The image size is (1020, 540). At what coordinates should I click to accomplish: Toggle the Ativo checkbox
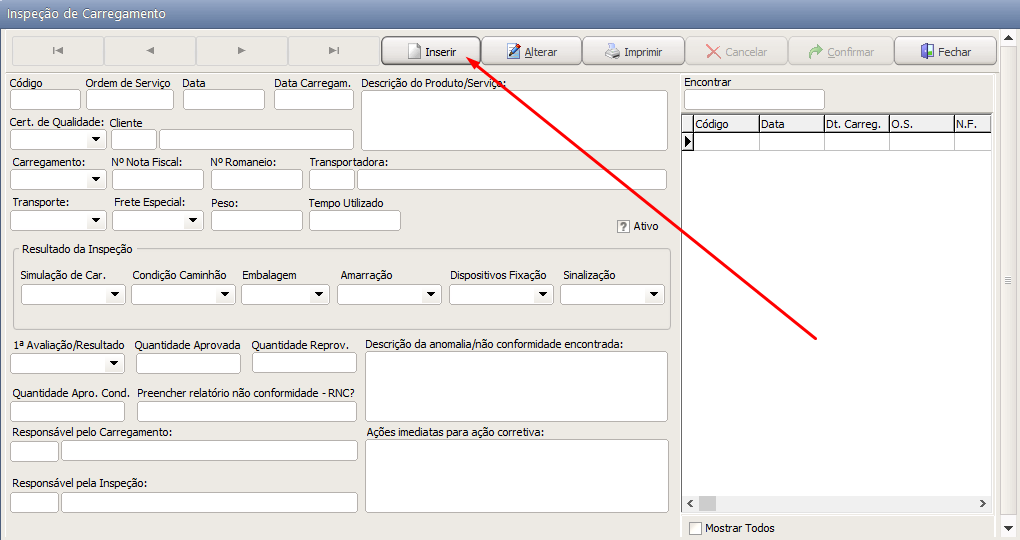(623, 226)
